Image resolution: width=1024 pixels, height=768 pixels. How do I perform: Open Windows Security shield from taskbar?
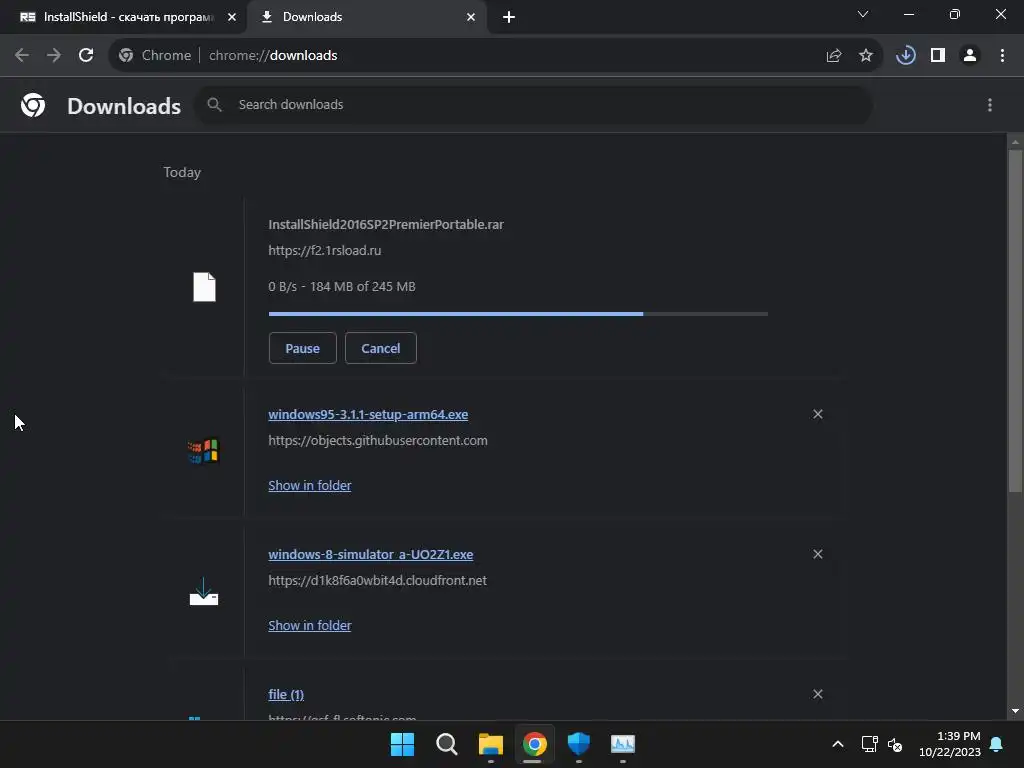(579, 744)
